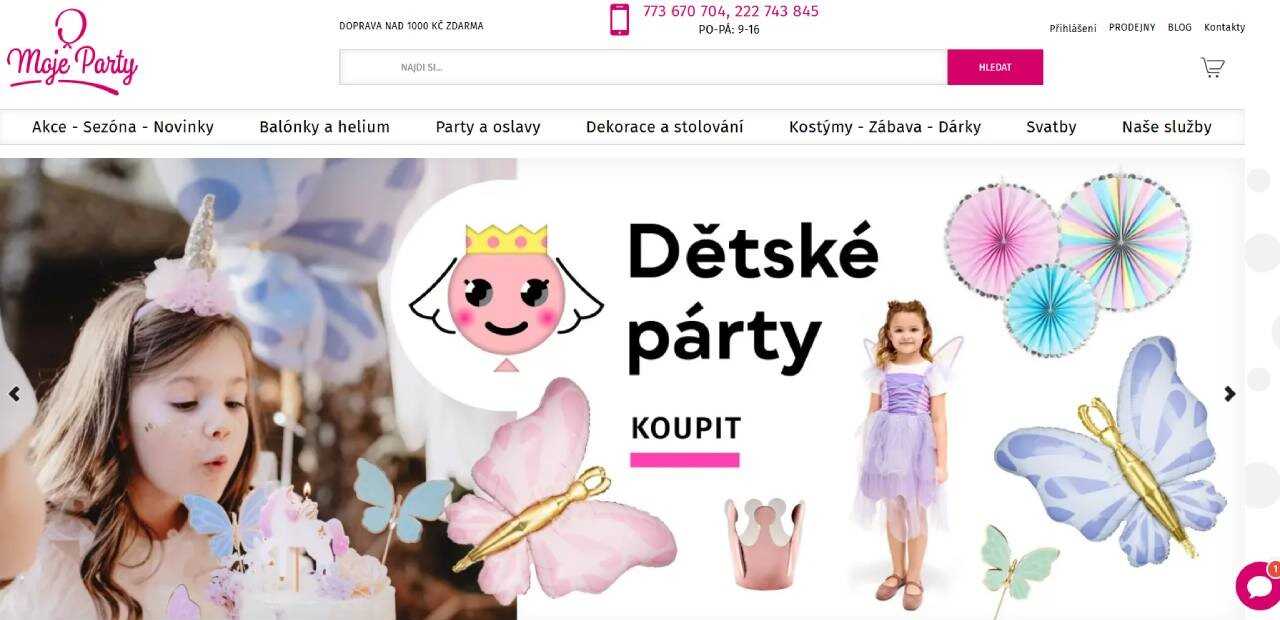Expand Dekorace a stolování menu

point(665,127)
